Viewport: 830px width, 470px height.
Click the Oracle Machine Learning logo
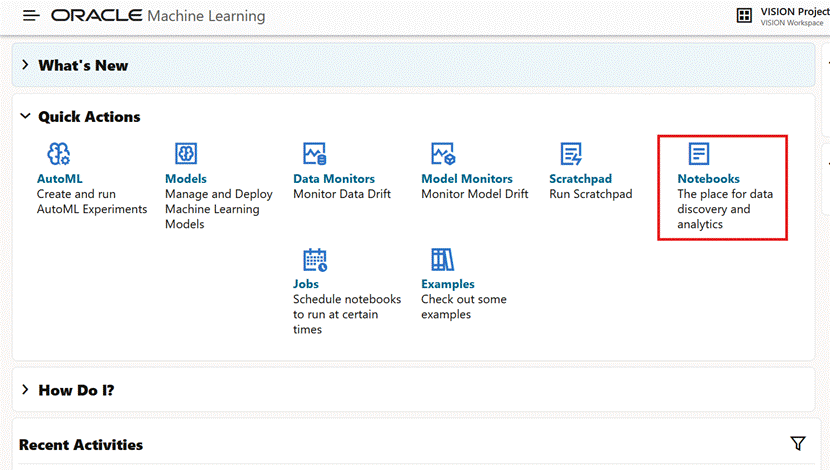click(158, 16)
